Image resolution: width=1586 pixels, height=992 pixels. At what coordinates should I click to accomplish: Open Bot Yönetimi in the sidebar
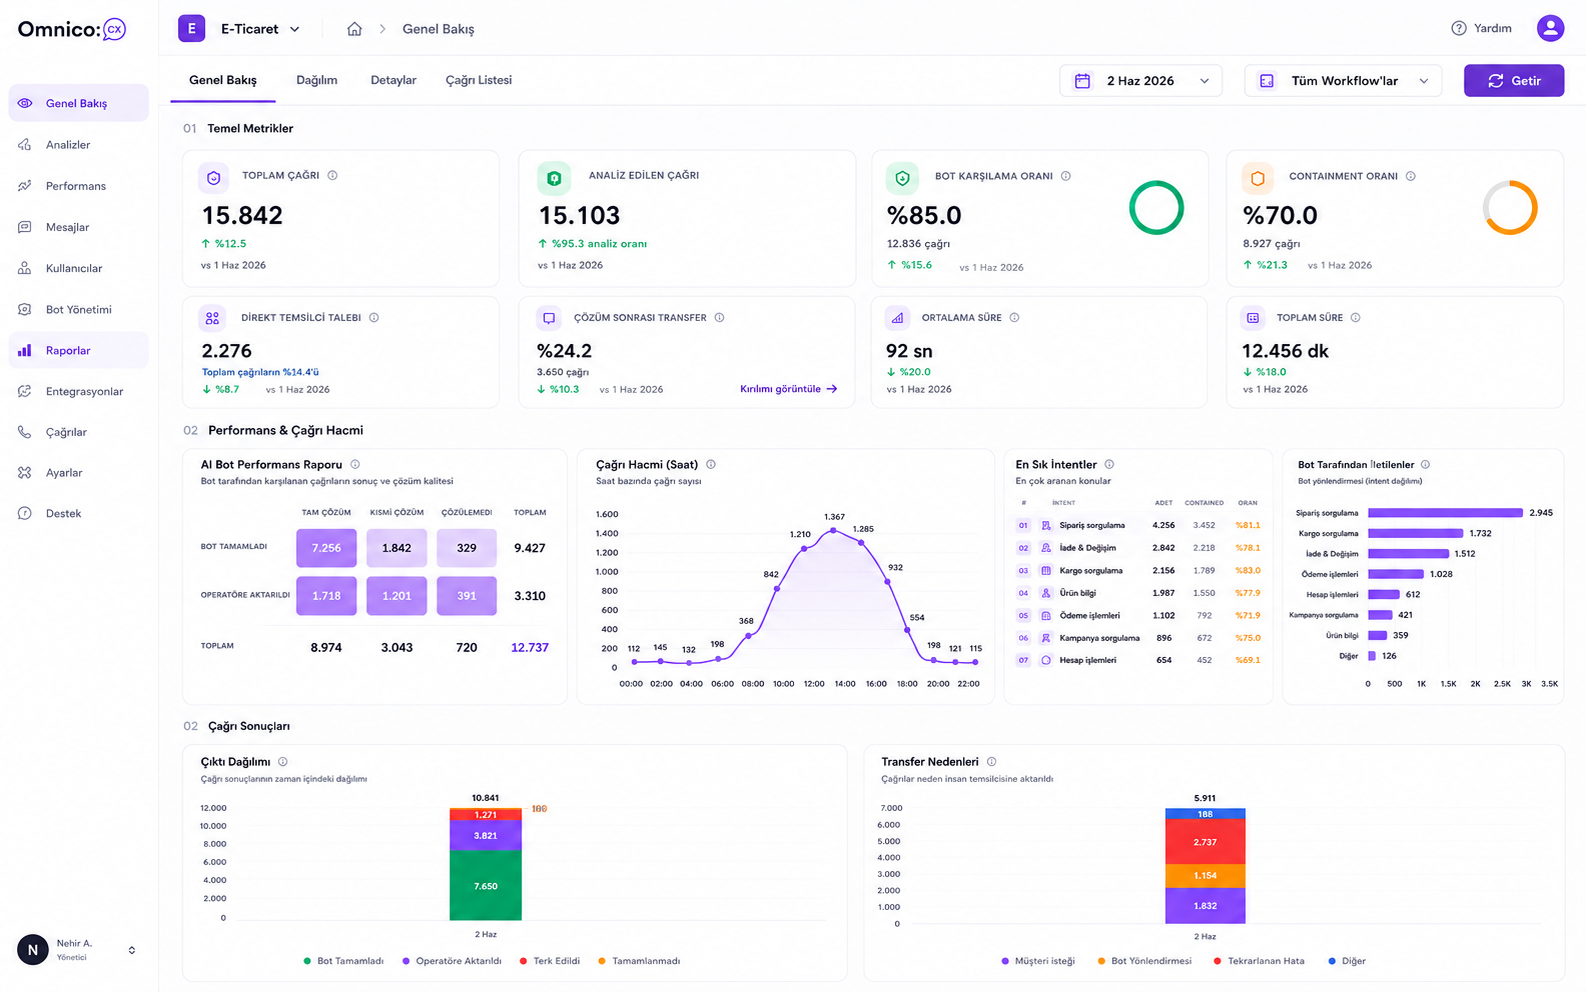pyautogui.click(x=78, y=309)
